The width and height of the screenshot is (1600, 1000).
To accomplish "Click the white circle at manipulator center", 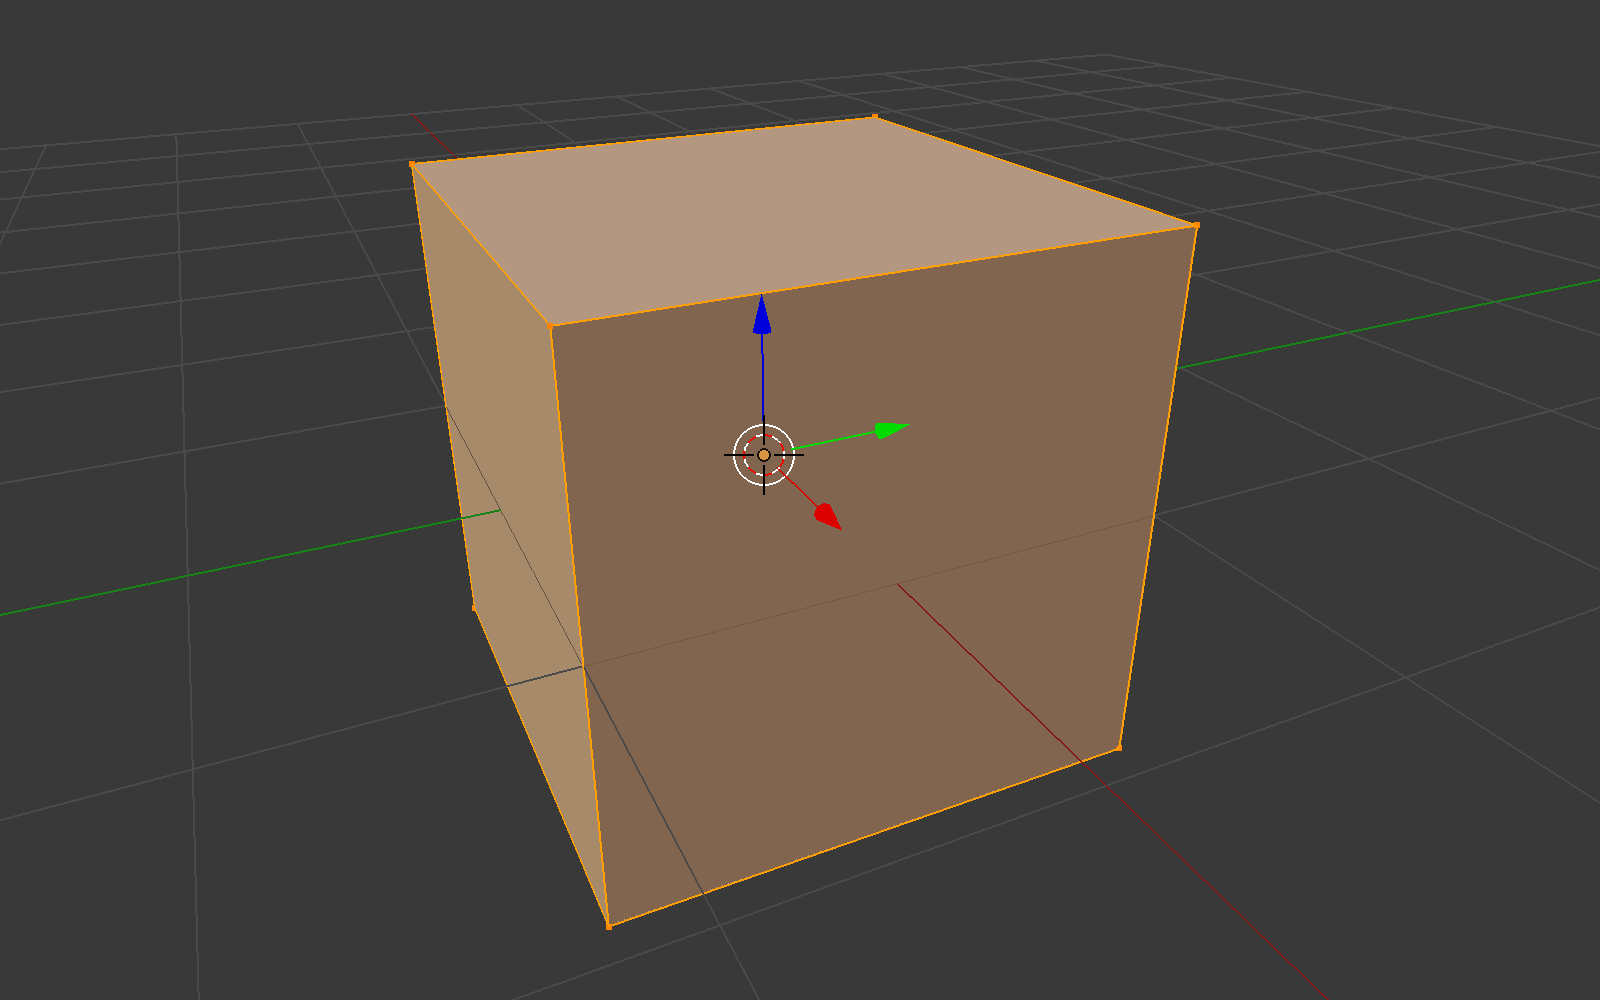I will [x=764, y=455].
